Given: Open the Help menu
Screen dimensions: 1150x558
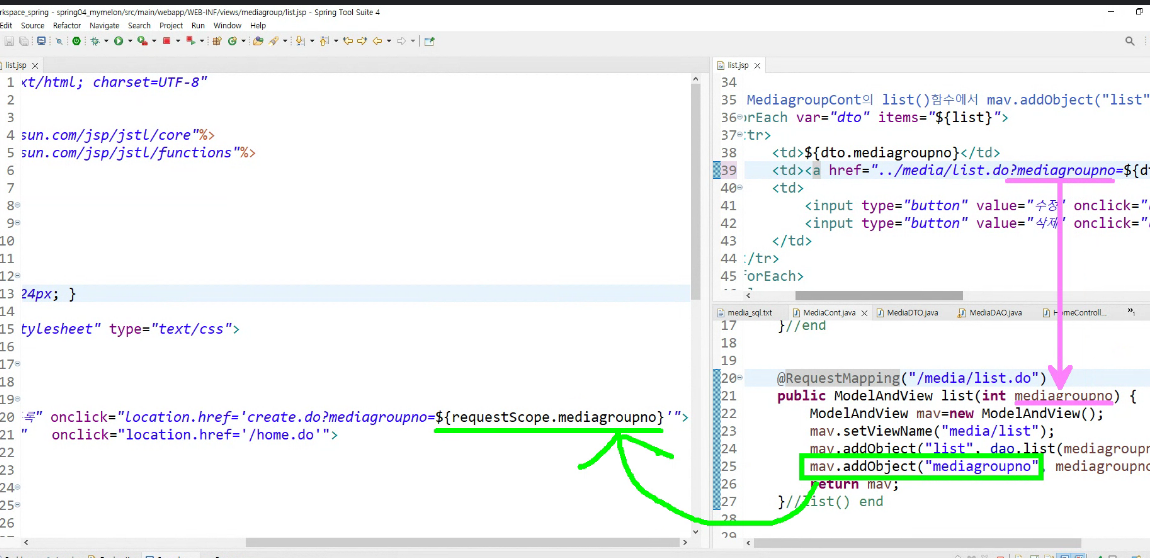Looking at the screenshot, I should 258,25.
